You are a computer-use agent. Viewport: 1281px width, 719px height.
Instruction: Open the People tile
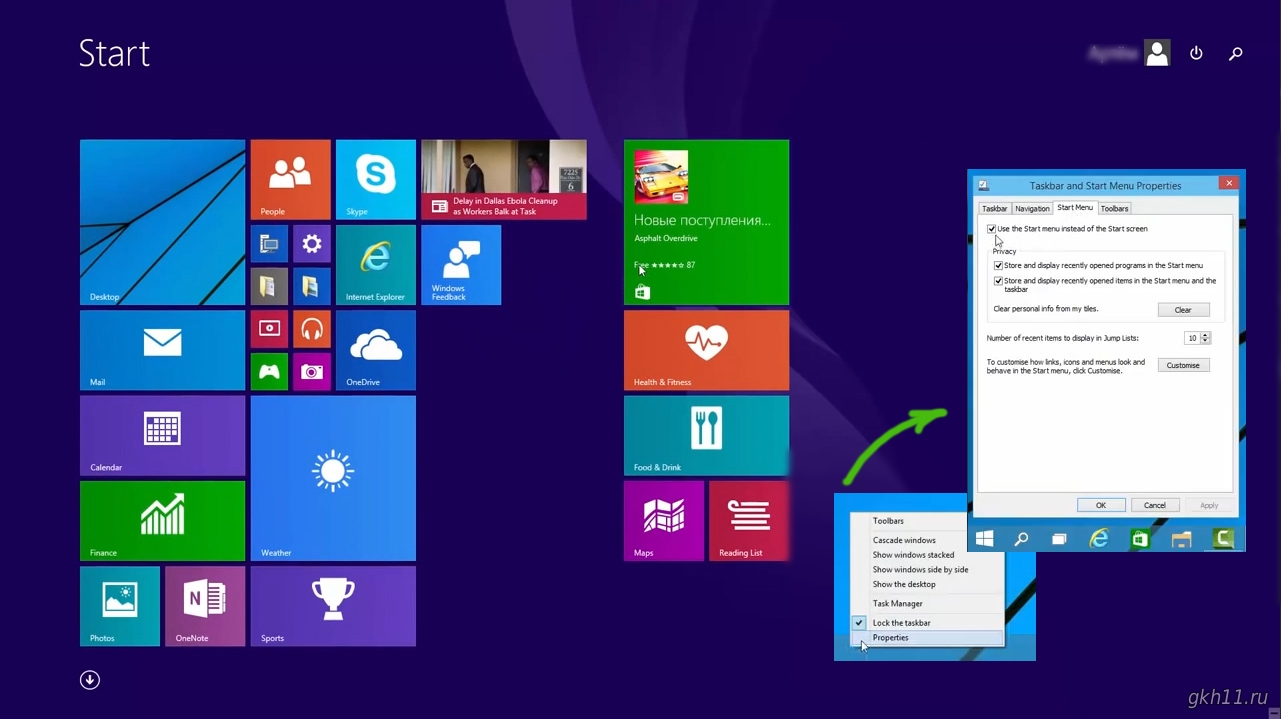click(x=290, y=180)
